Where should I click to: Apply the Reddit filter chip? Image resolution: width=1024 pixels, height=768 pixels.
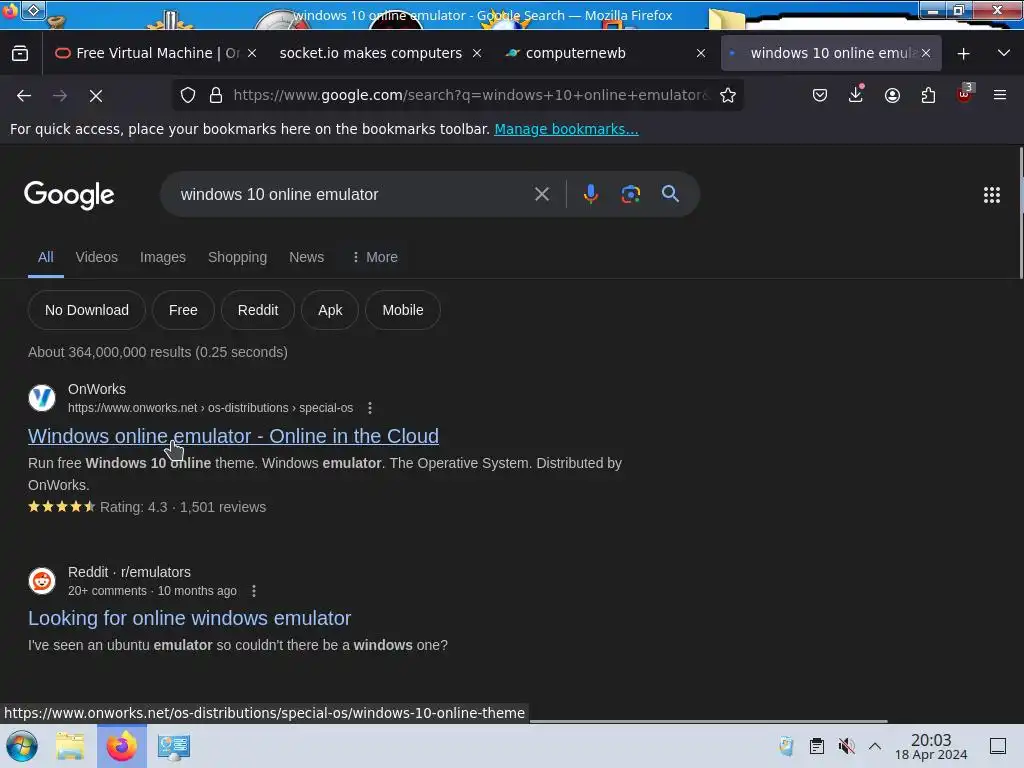pyautogui.click(x=258, y=310)
